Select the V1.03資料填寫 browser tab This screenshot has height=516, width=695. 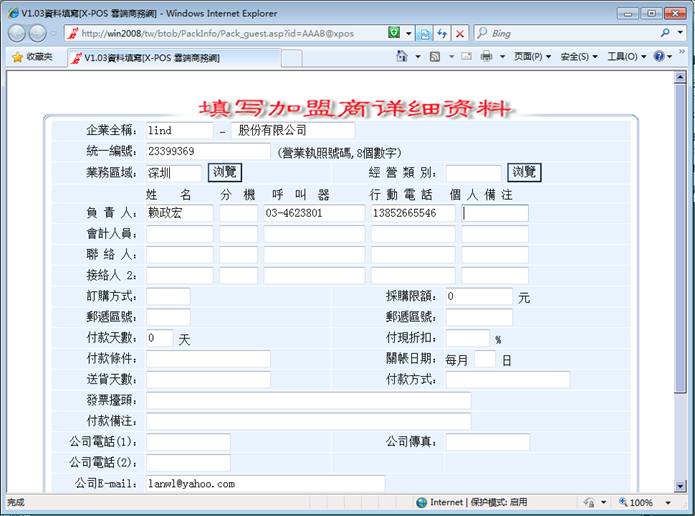150,57
